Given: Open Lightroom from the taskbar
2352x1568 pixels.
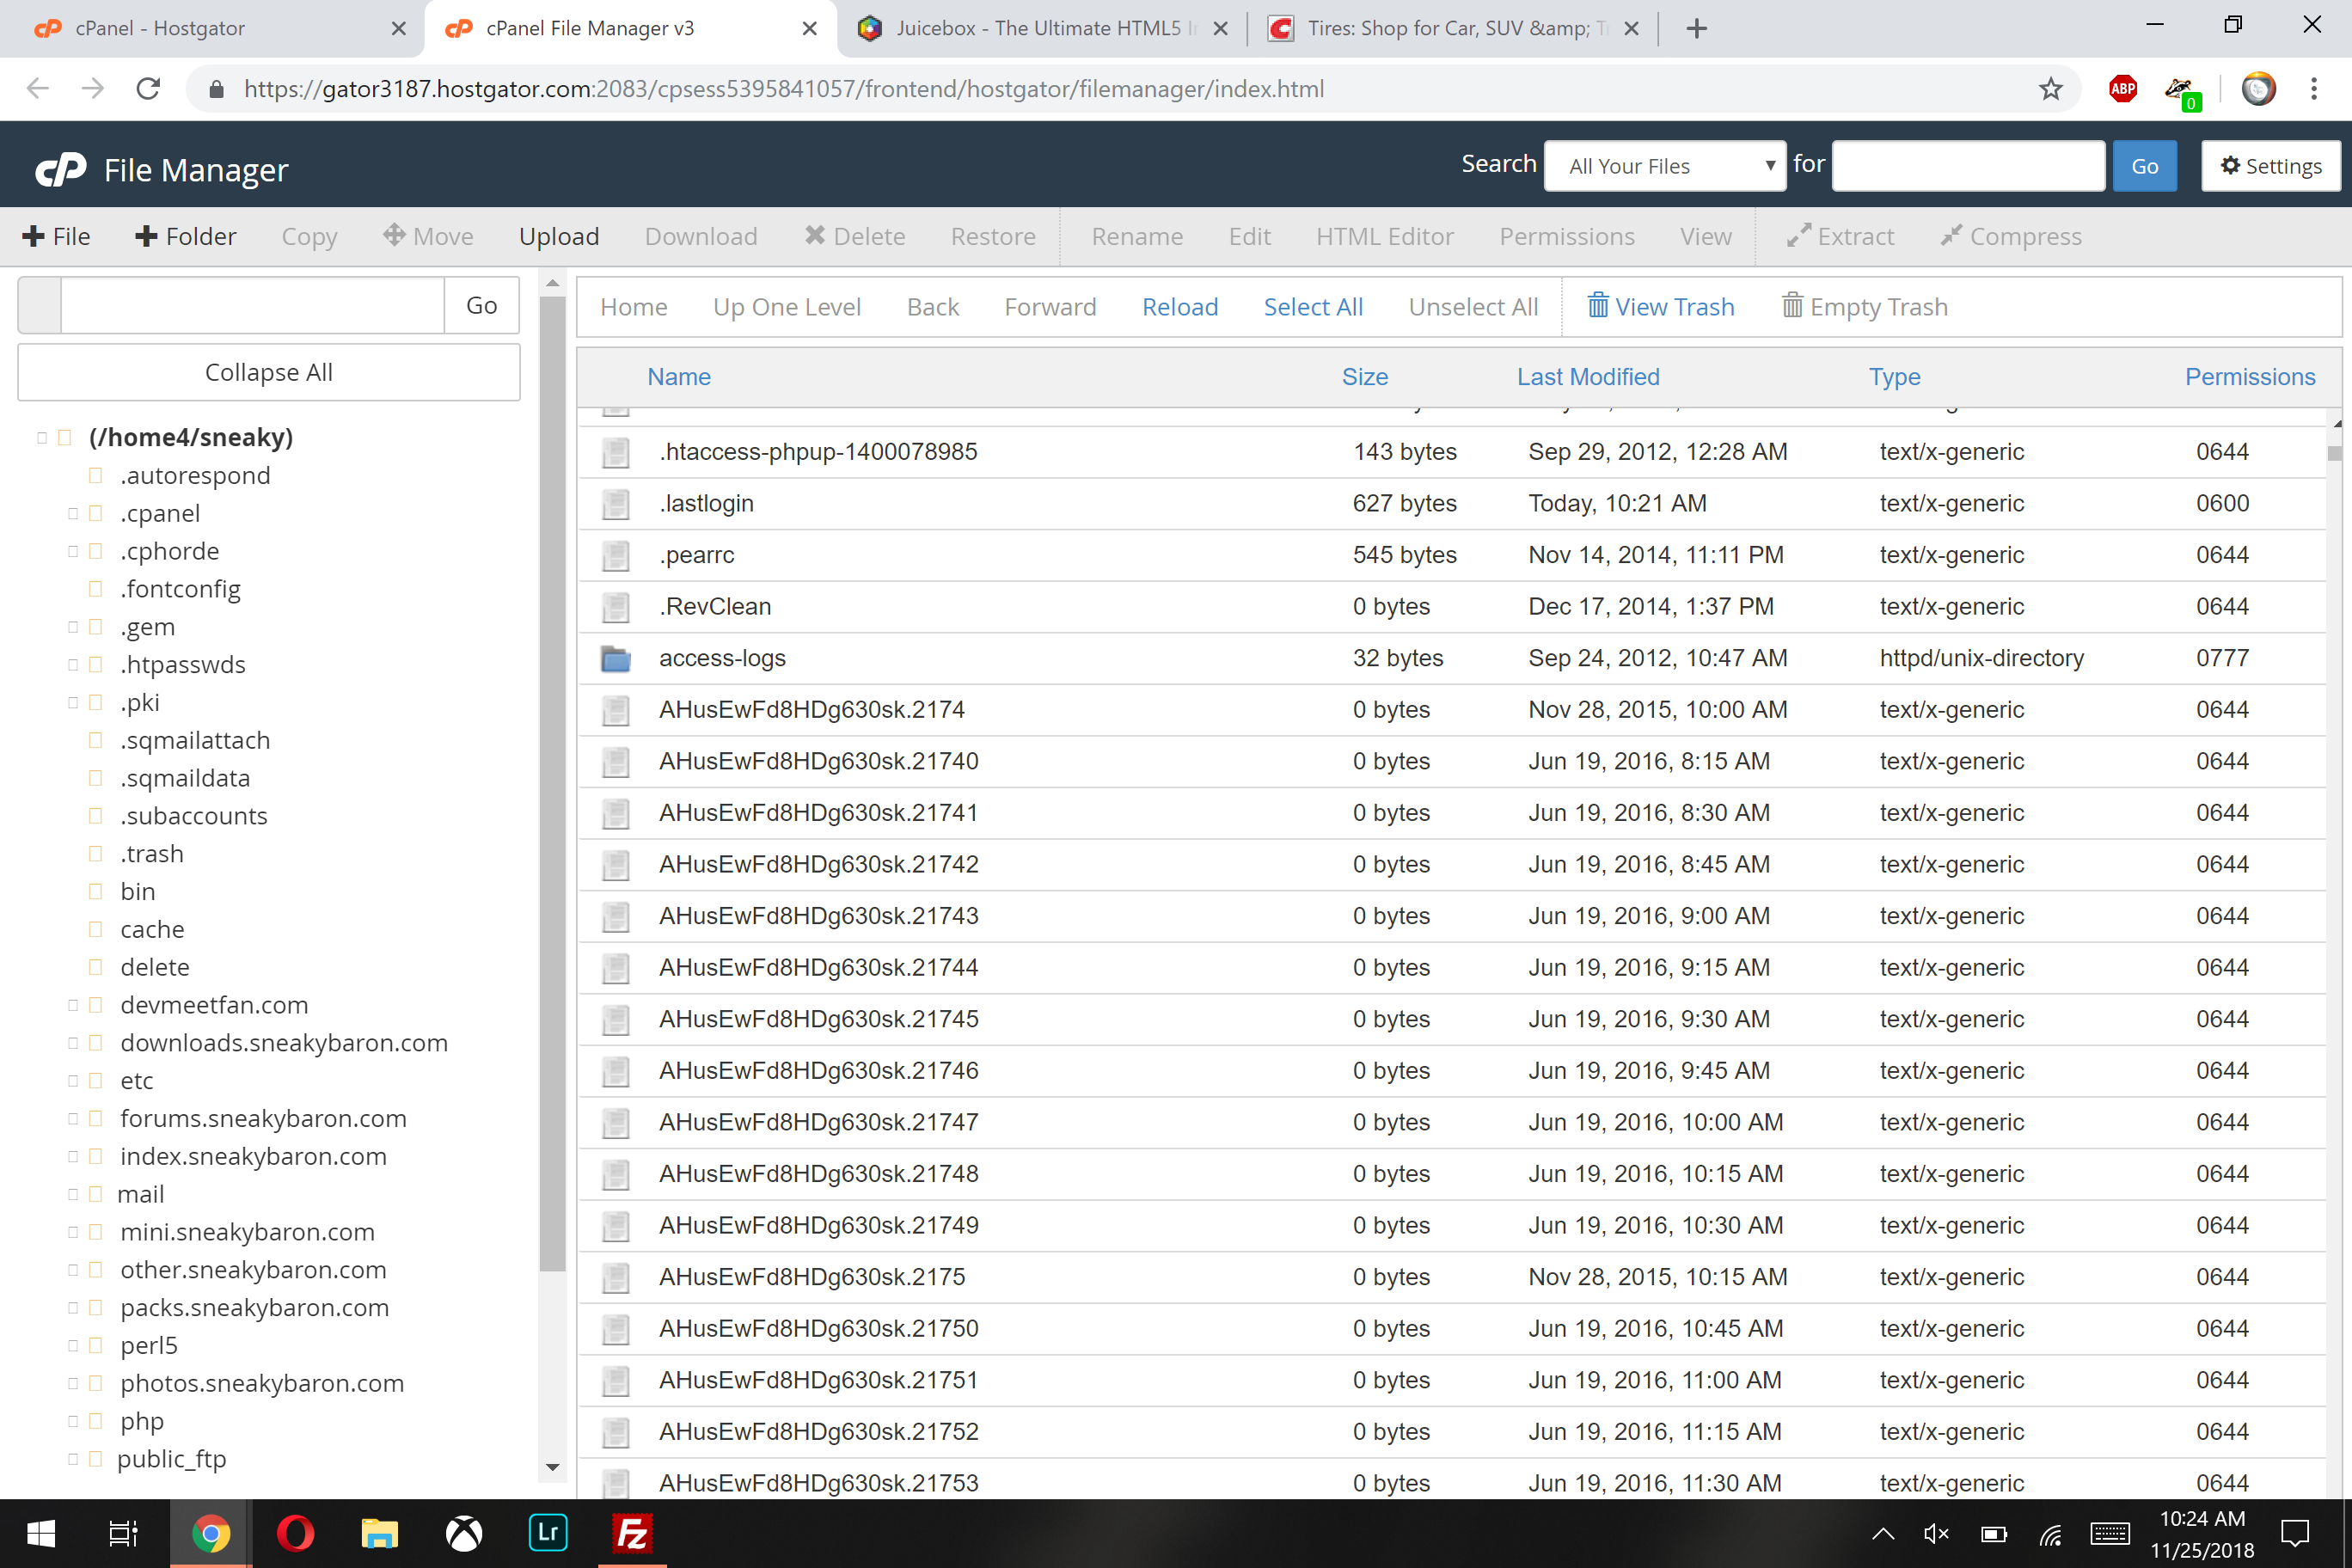Looking at the screenshot, I should (x=548, y=1533).
